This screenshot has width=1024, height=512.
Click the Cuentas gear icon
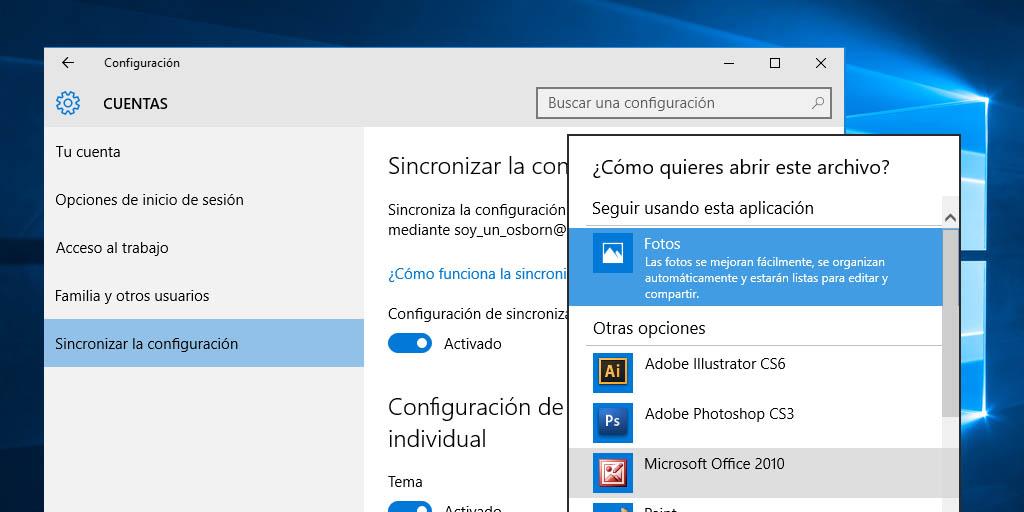point(68,103)
